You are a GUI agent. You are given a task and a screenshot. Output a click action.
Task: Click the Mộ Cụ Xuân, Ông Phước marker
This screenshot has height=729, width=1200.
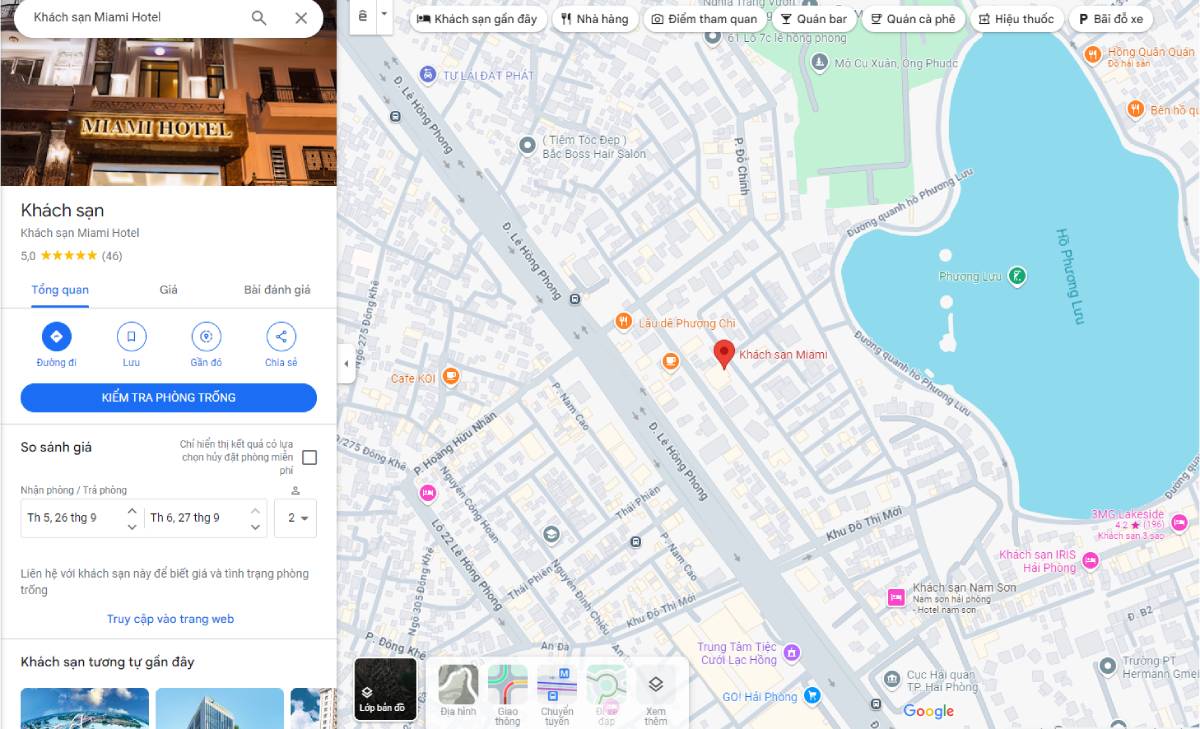(x=819, y=63)
